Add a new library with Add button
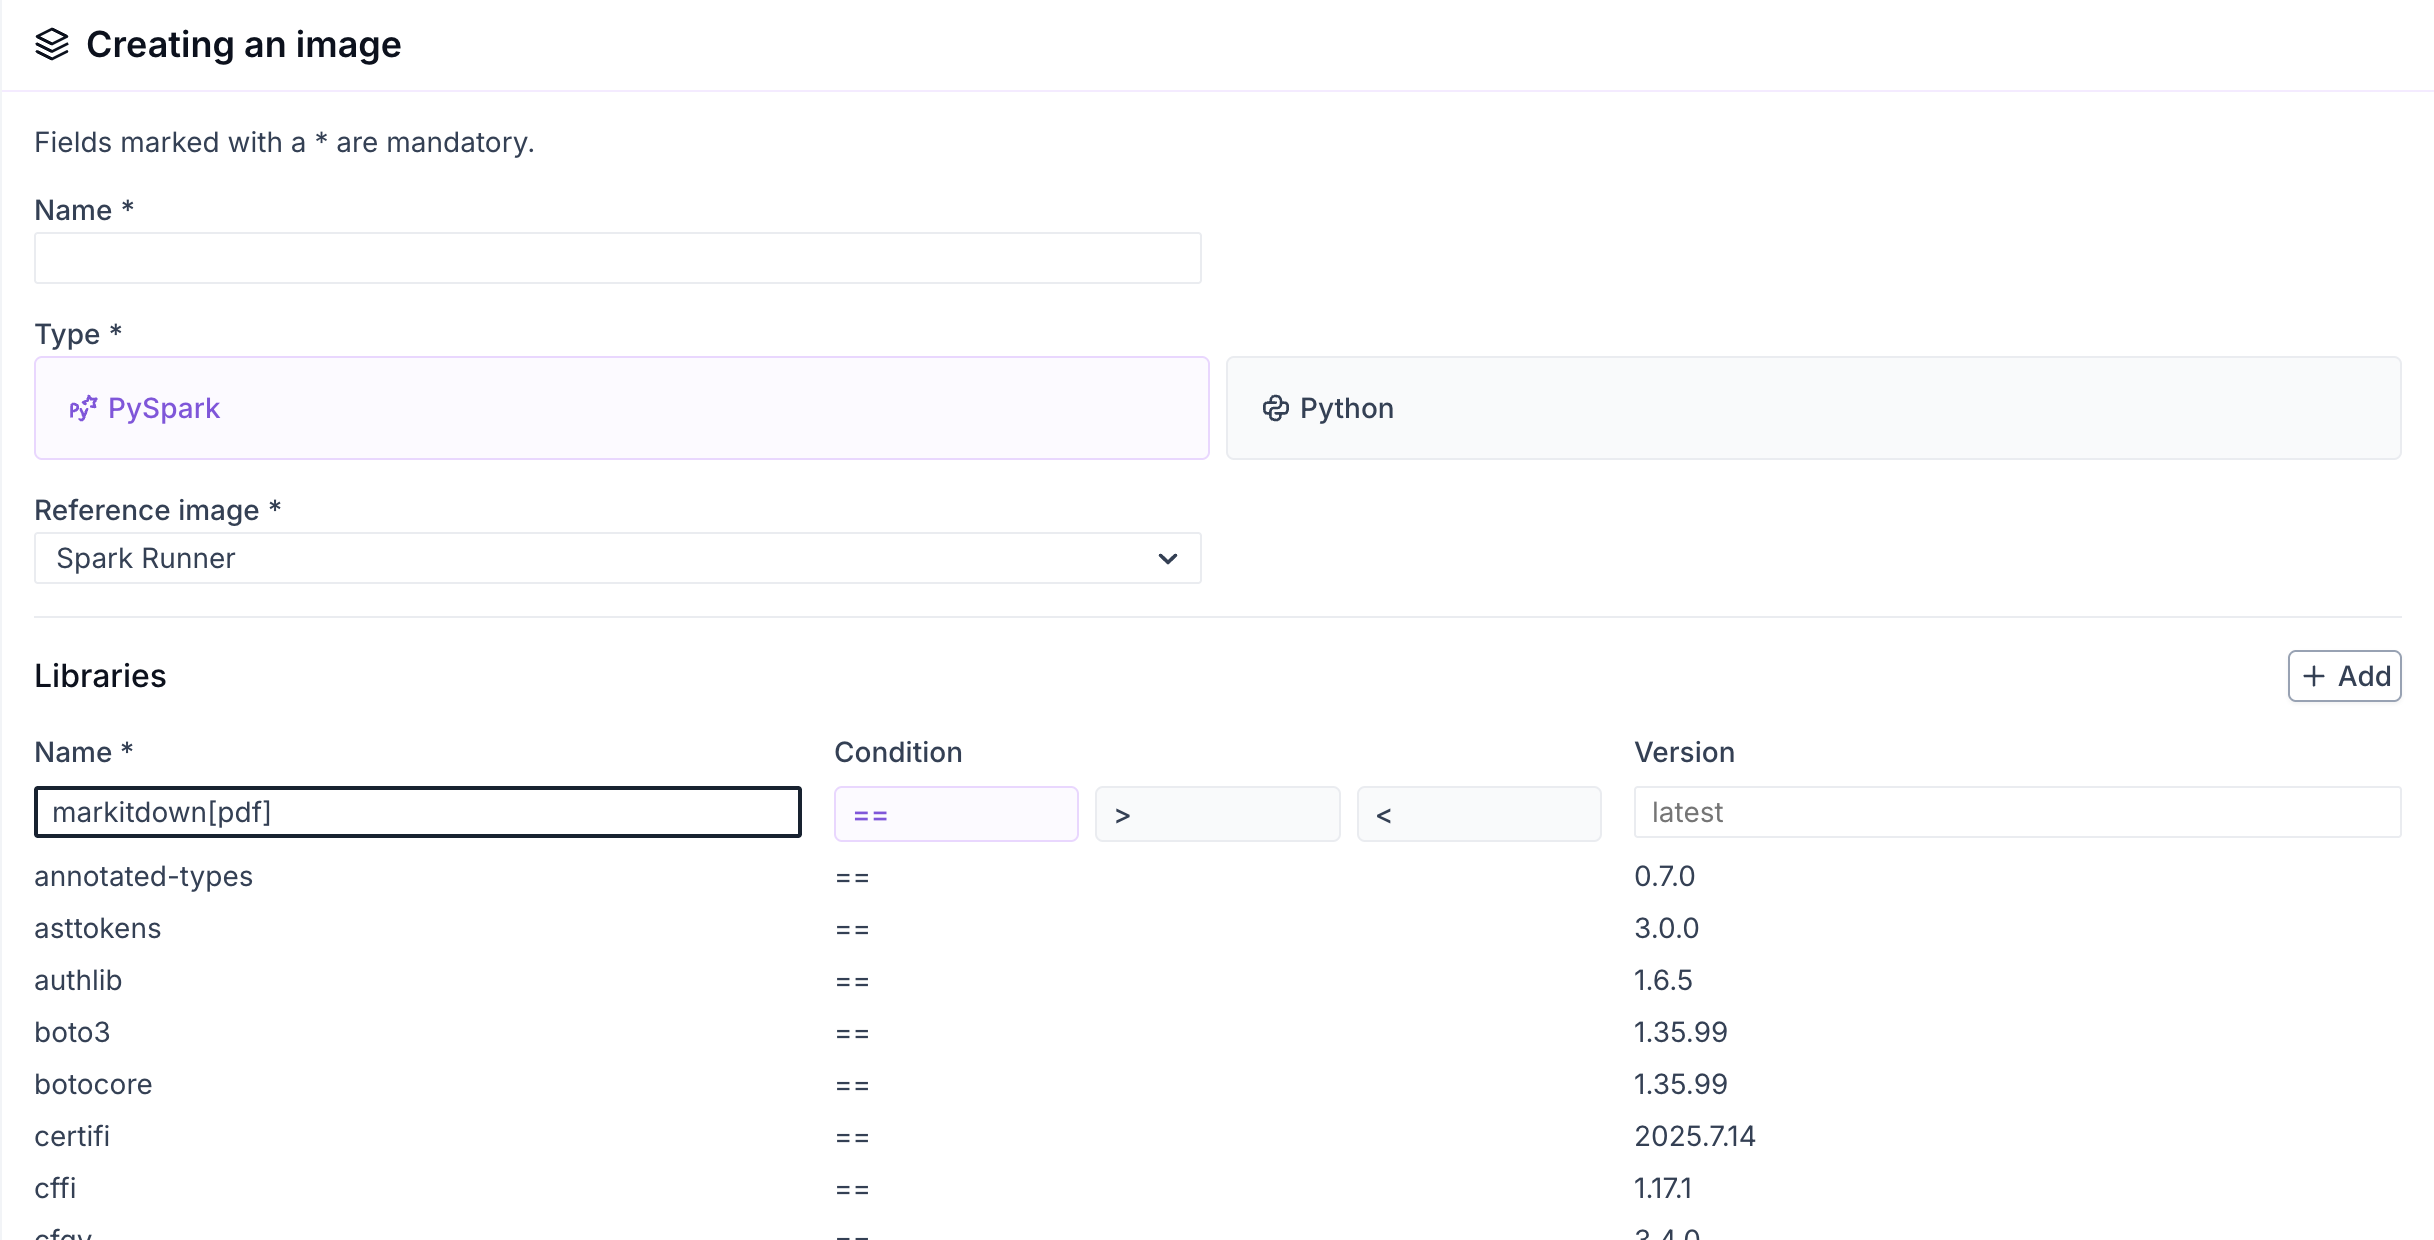The image size is (2434, 1240). point(2344,676)
